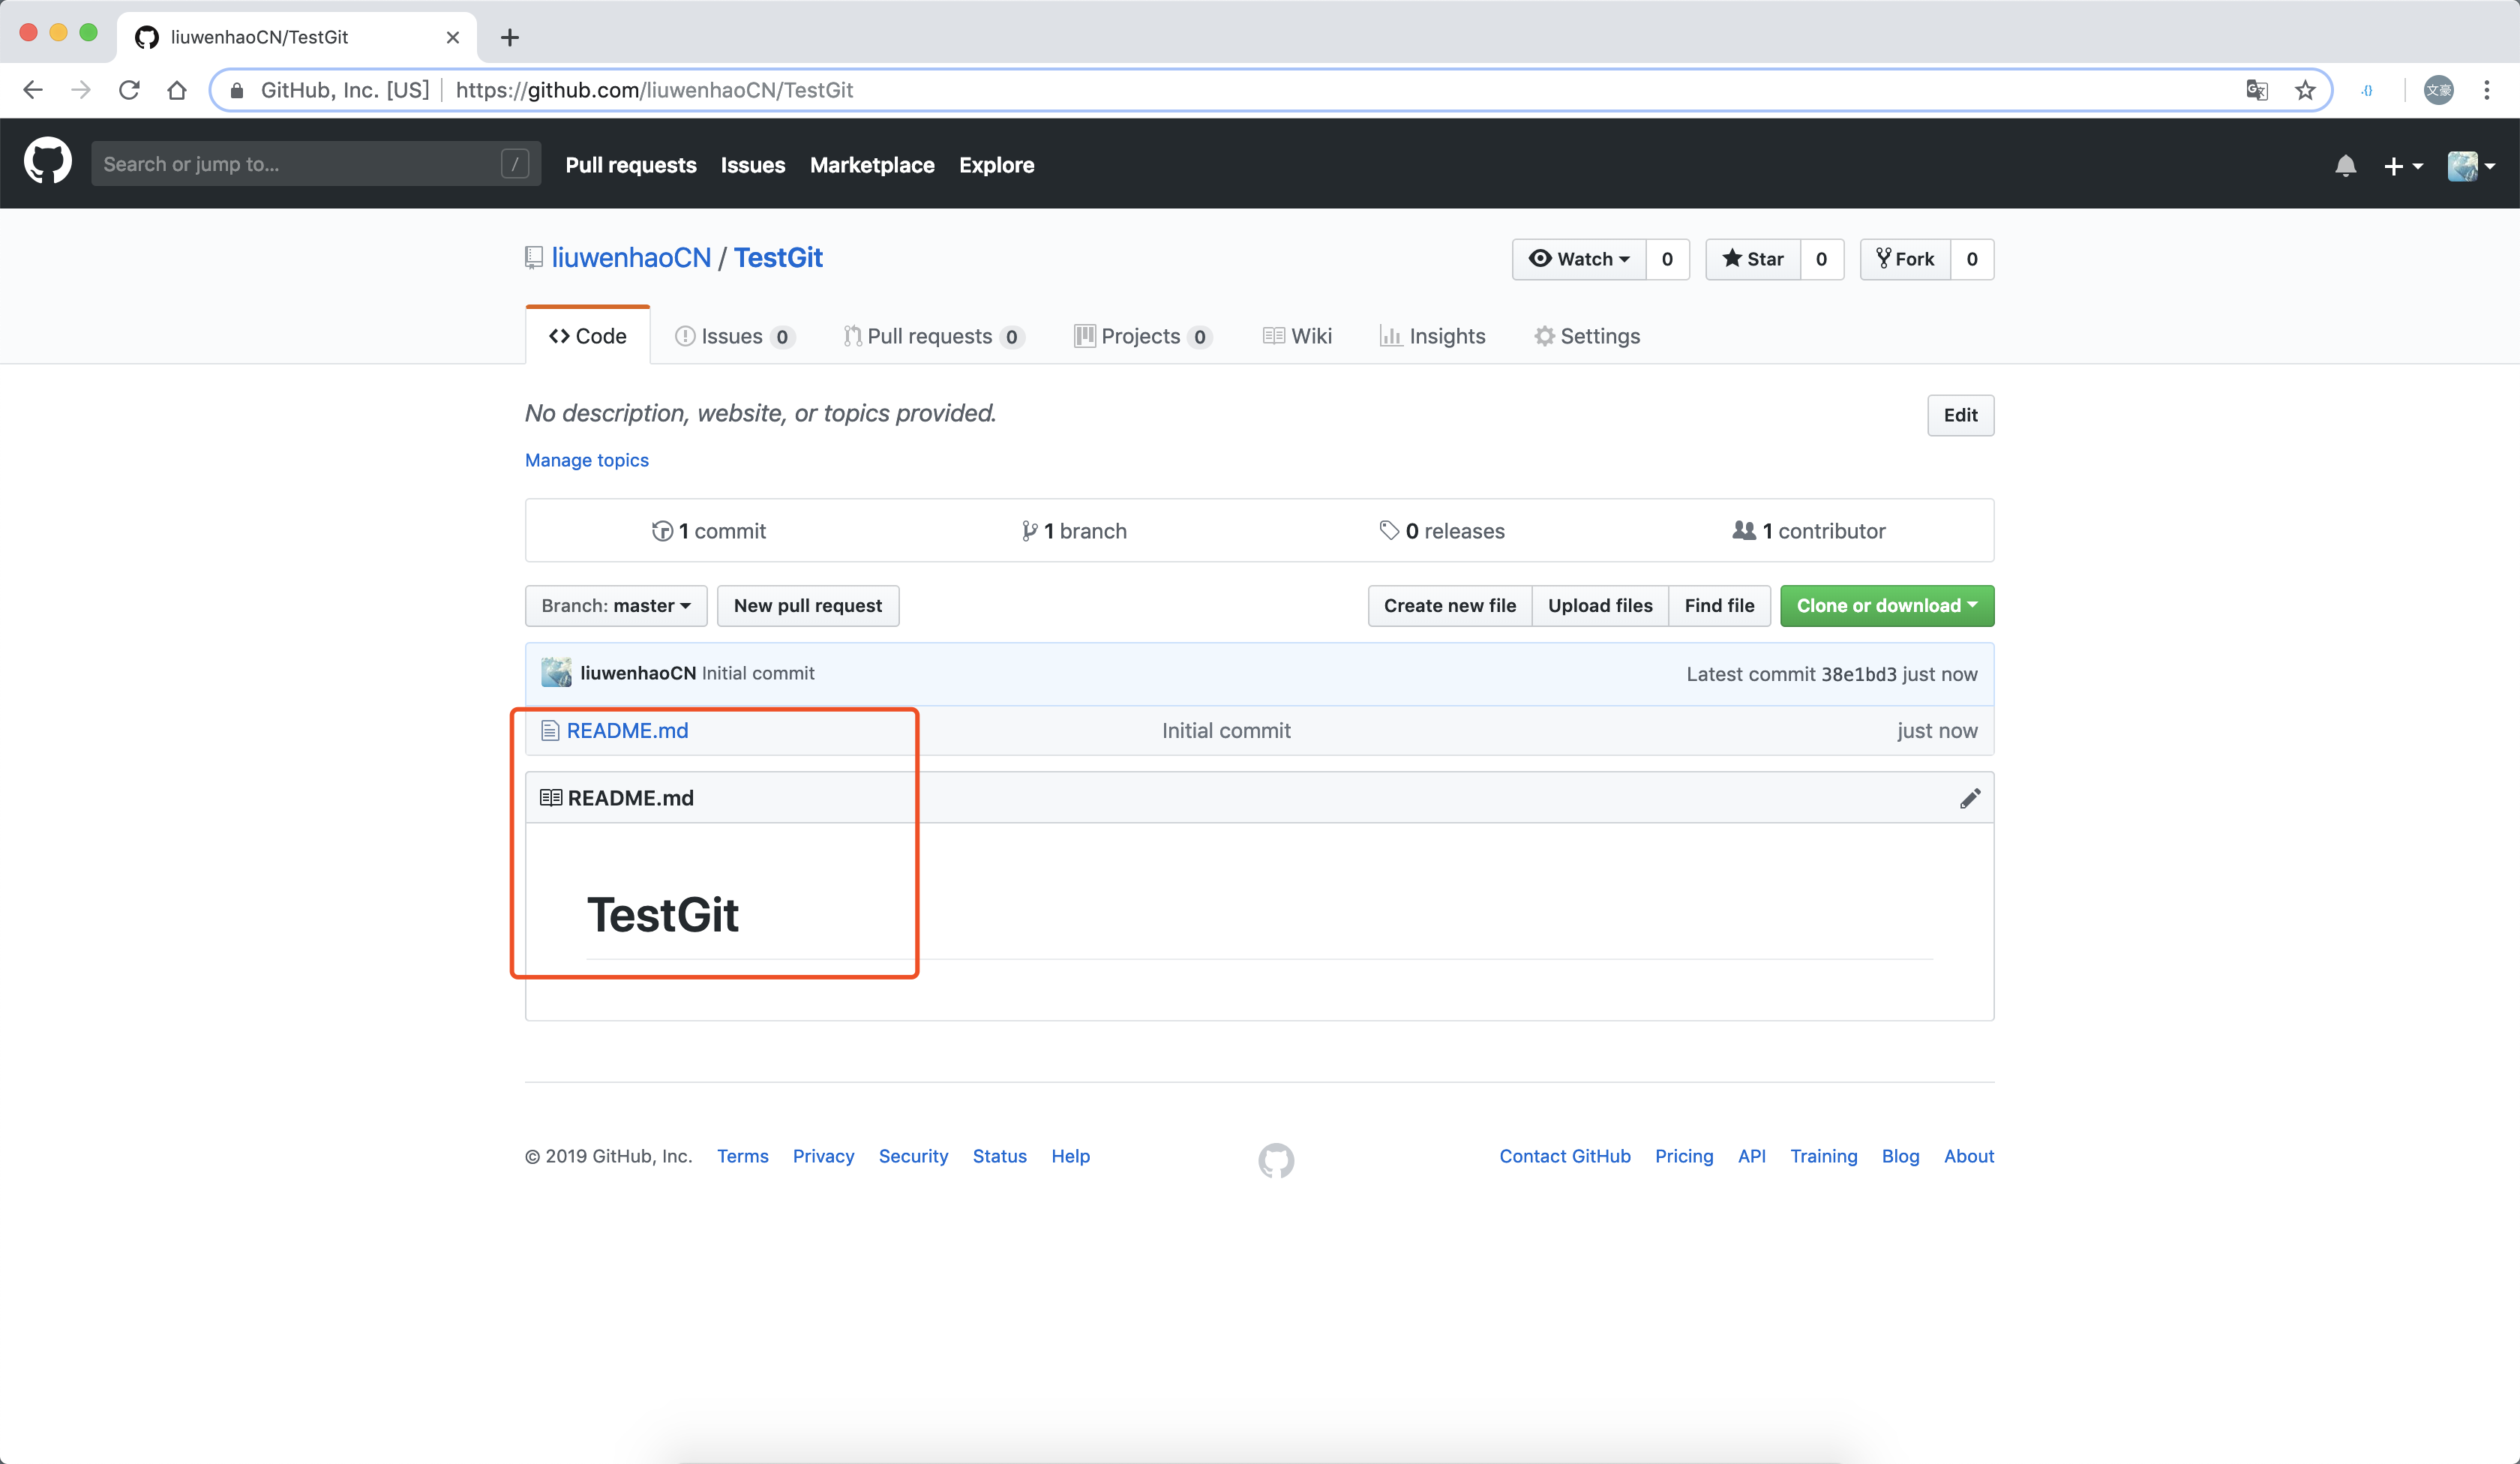Open a new browser tab with plus
The image size is (2520, 1464).
pos(510,38)
